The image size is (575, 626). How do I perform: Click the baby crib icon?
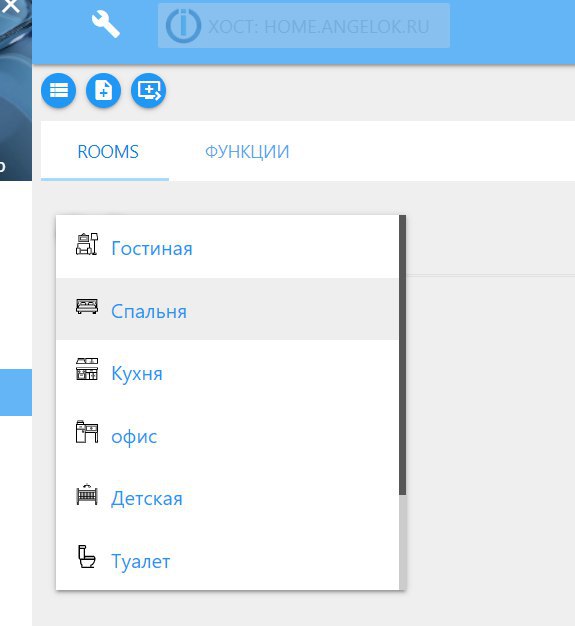point(87,494)
